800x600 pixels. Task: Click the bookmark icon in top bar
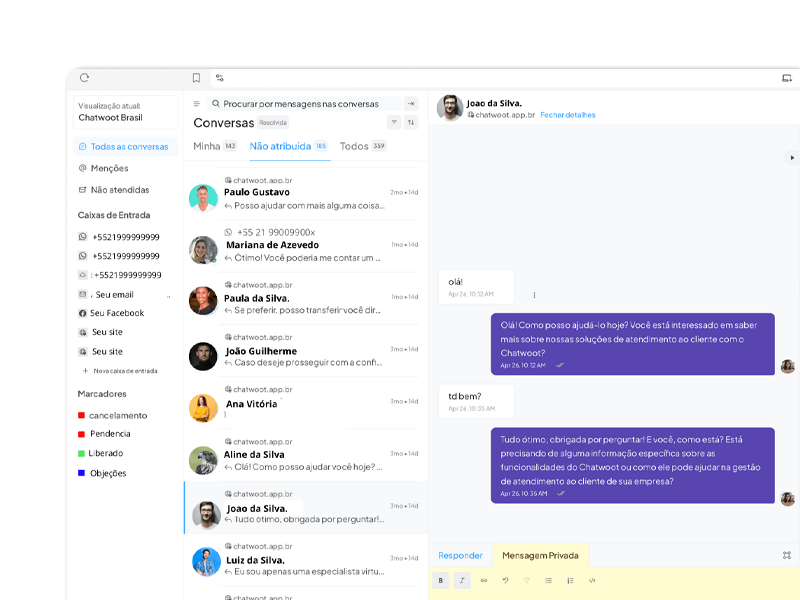[x=196, y=78]
